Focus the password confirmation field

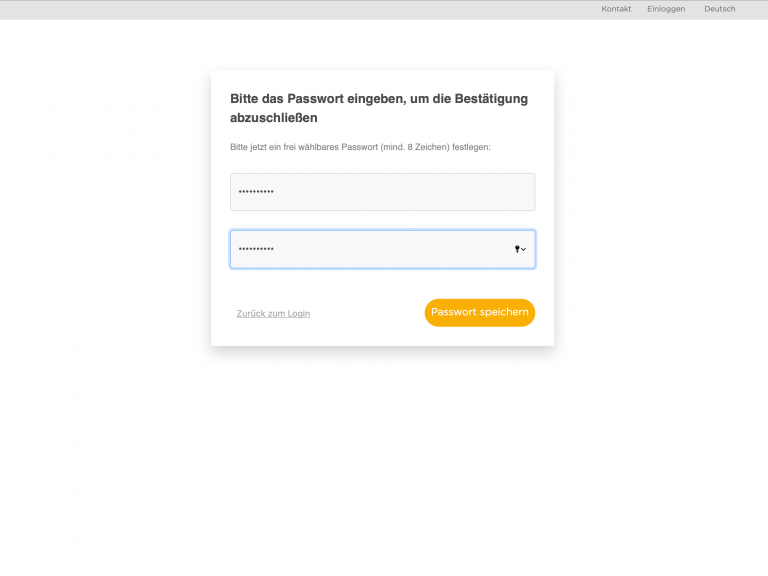pos(383,249)
